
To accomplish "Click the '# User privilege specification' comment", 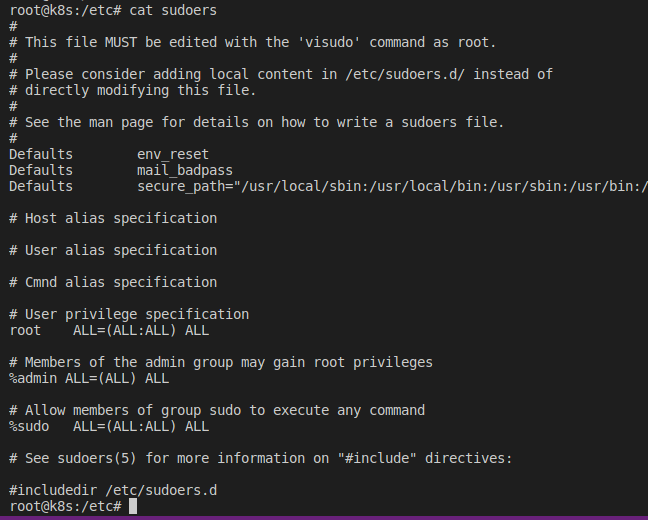I will tap(129, 314).
